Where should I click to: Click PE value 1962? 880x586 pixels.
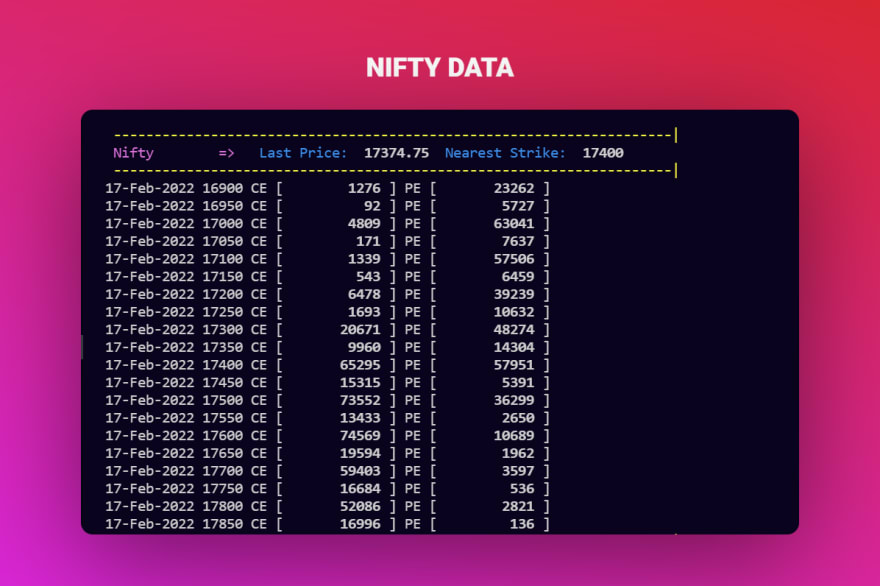click(517, 454)
